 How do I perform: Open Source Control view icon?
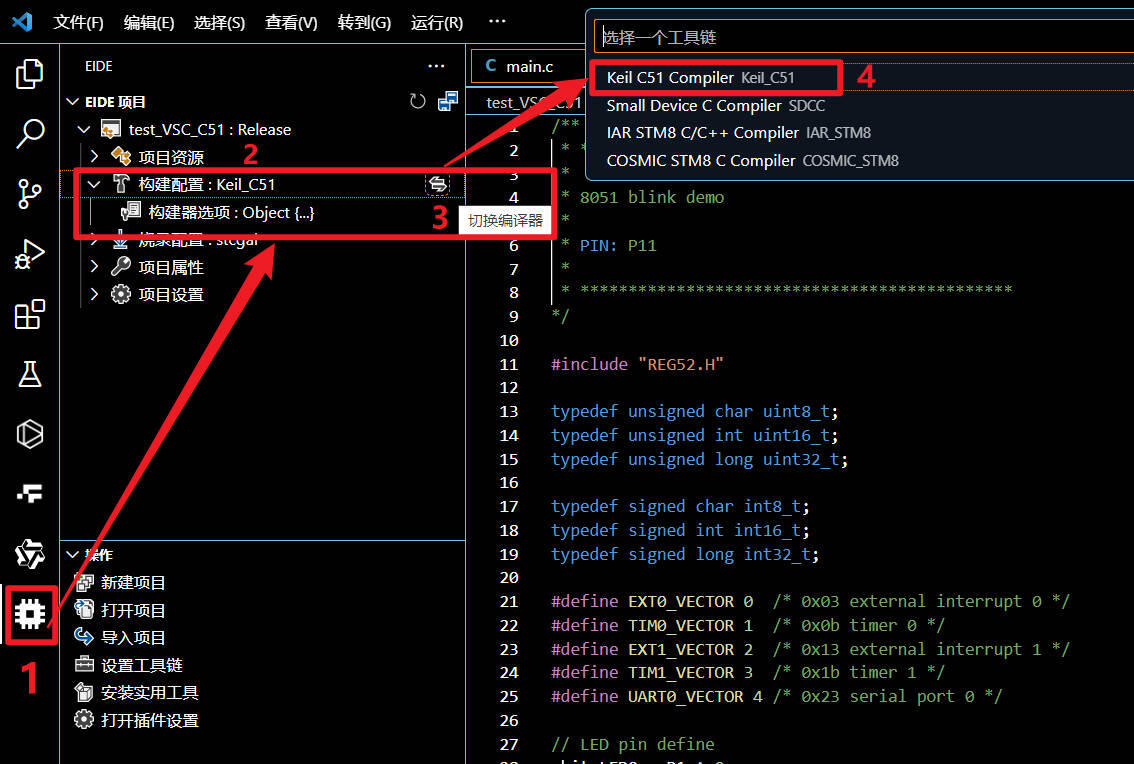(30, 194)
